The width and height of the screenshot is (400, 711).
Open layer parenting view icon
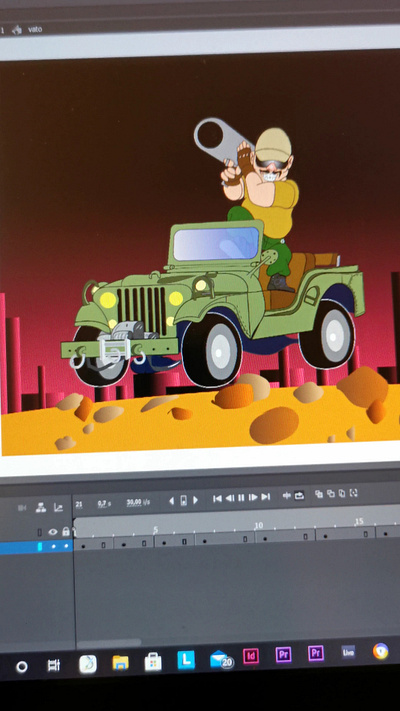[x=41, y=507]
